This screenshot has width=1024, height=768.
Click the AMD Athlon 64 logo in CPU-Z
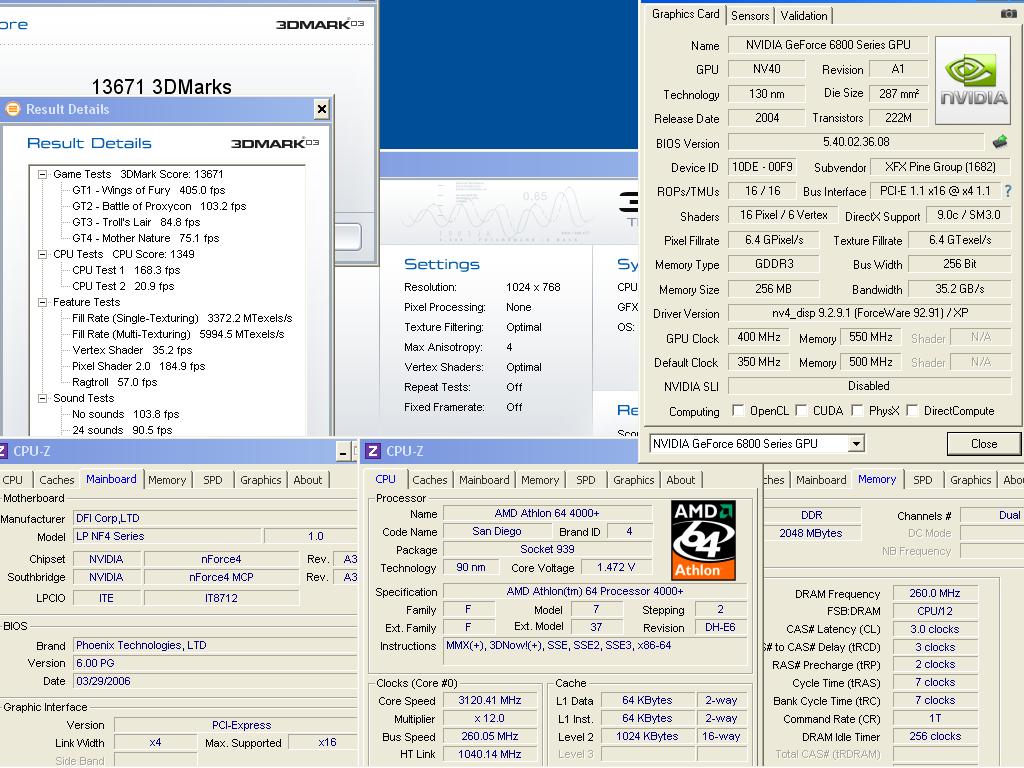(x=703, y=540)
